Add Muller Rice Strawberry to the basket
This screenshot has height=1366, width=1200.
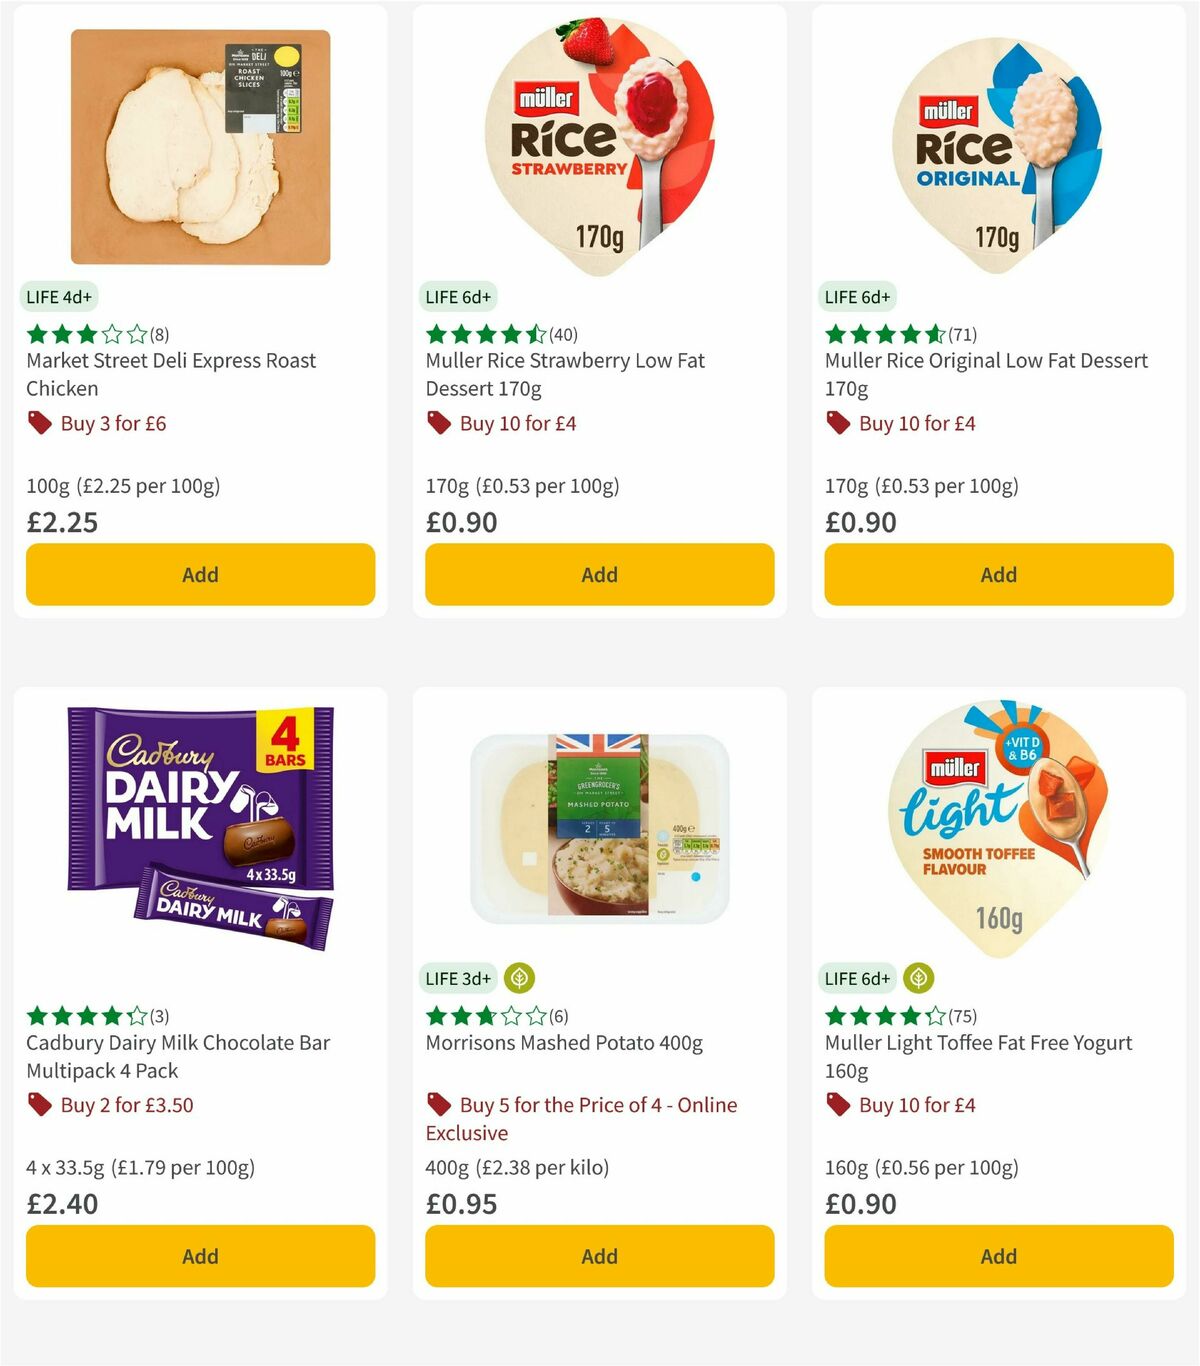pos(598,574)
